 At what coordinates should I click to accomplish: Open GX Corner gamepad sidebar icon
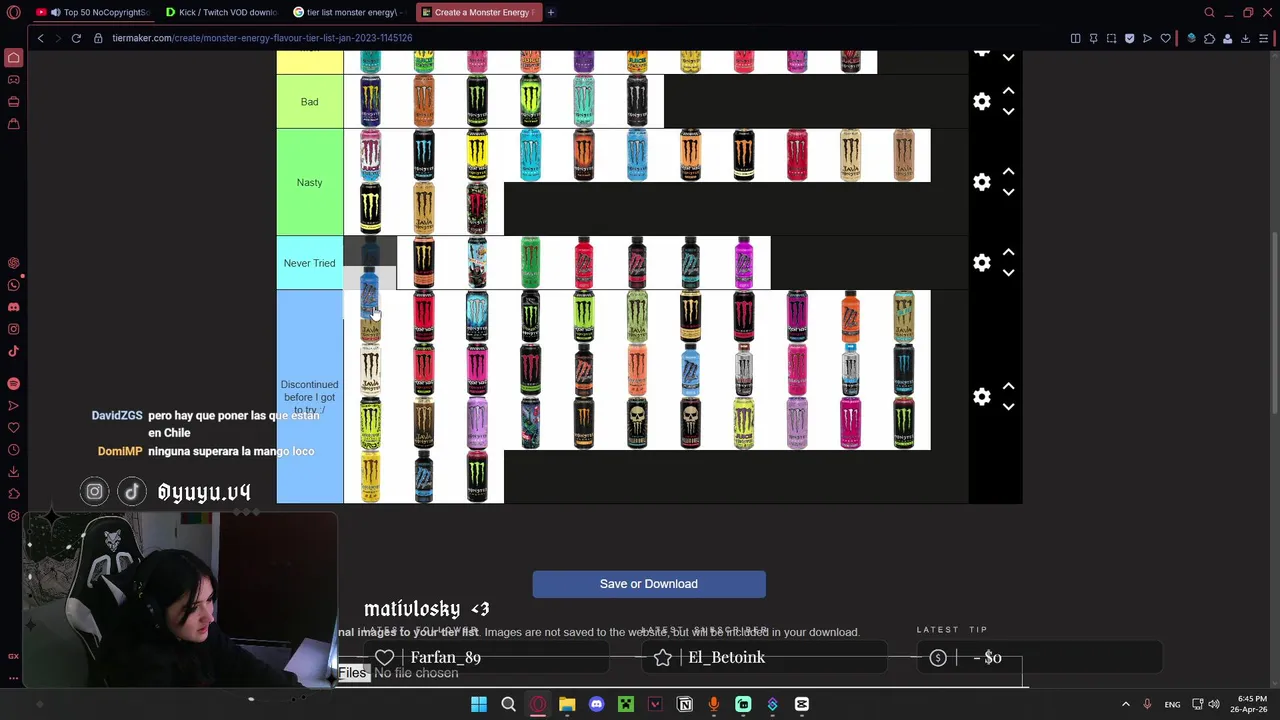[x=13, y=79]
